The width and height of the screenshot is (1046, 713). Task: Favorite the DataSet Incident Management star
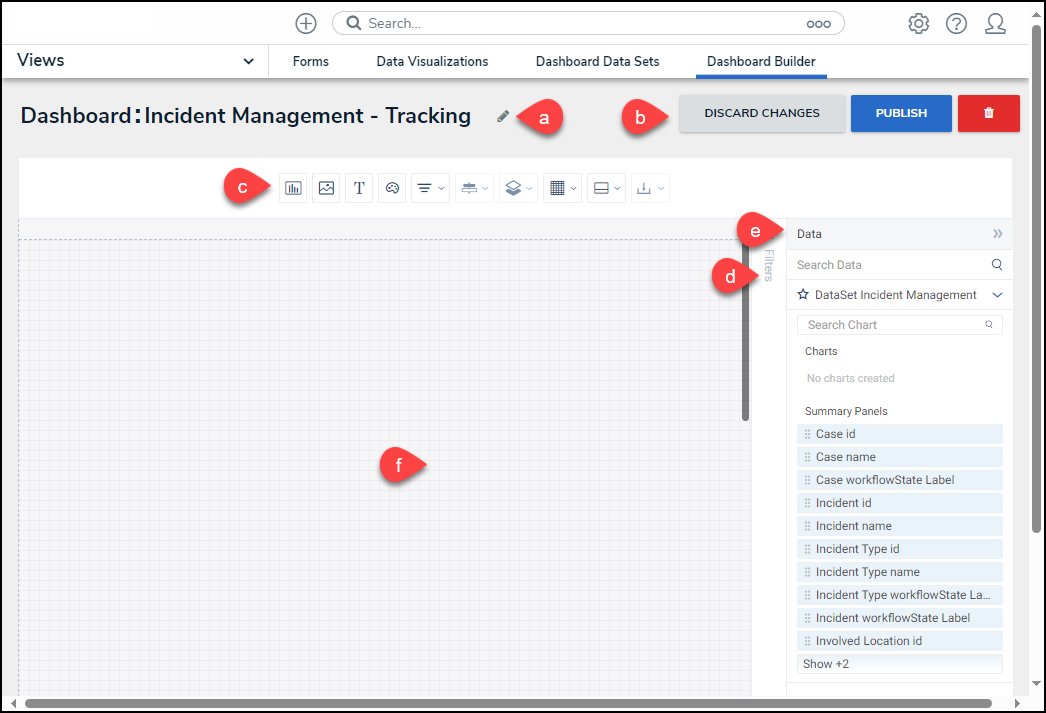[803, 295]
